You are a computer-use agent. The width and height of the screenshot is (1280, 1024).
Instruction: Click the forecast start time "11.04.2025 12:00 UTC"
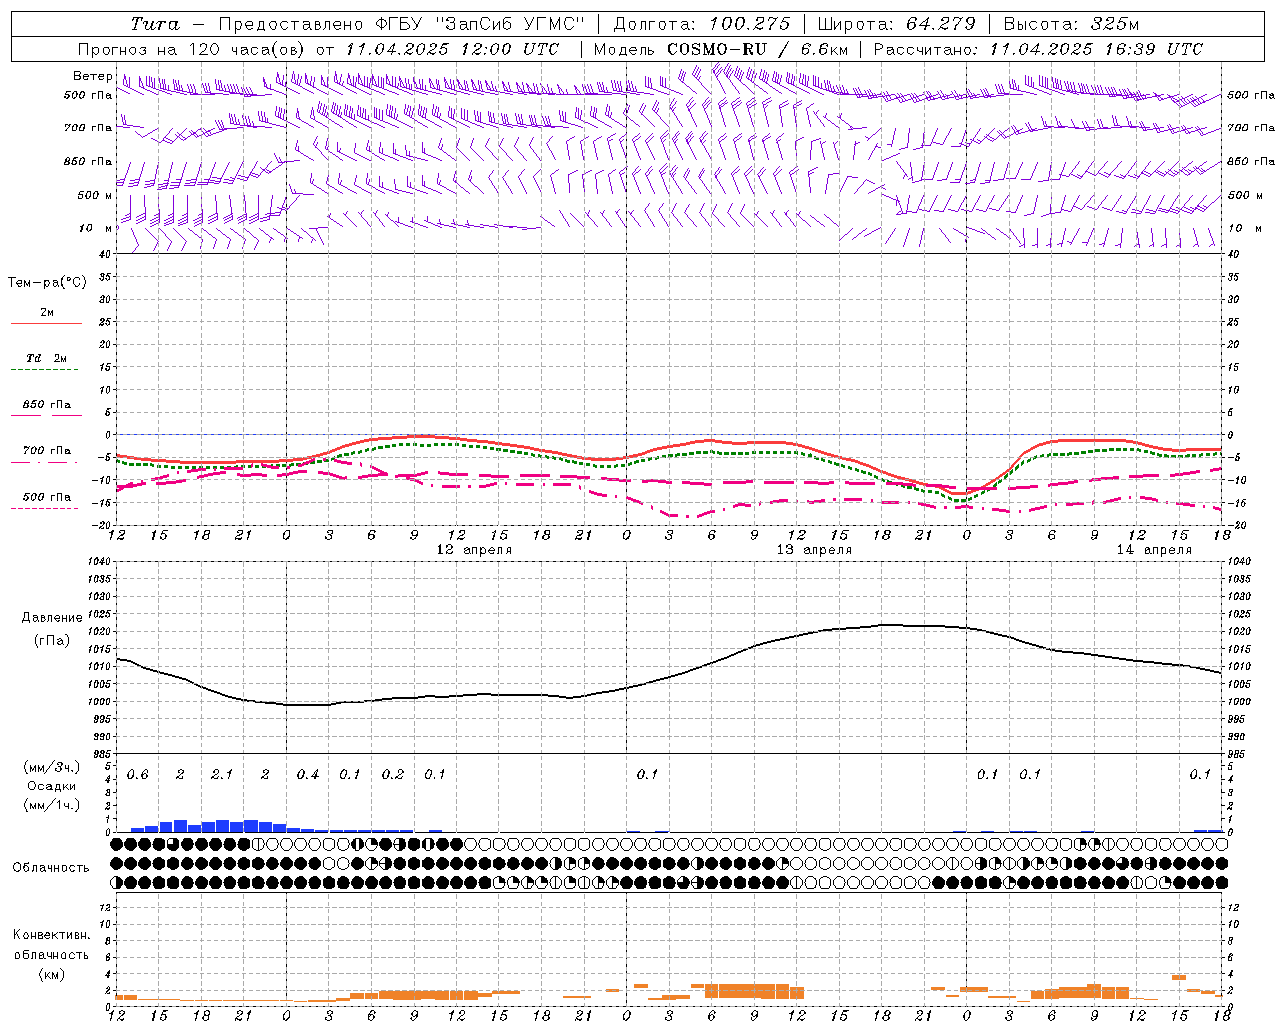452,49
